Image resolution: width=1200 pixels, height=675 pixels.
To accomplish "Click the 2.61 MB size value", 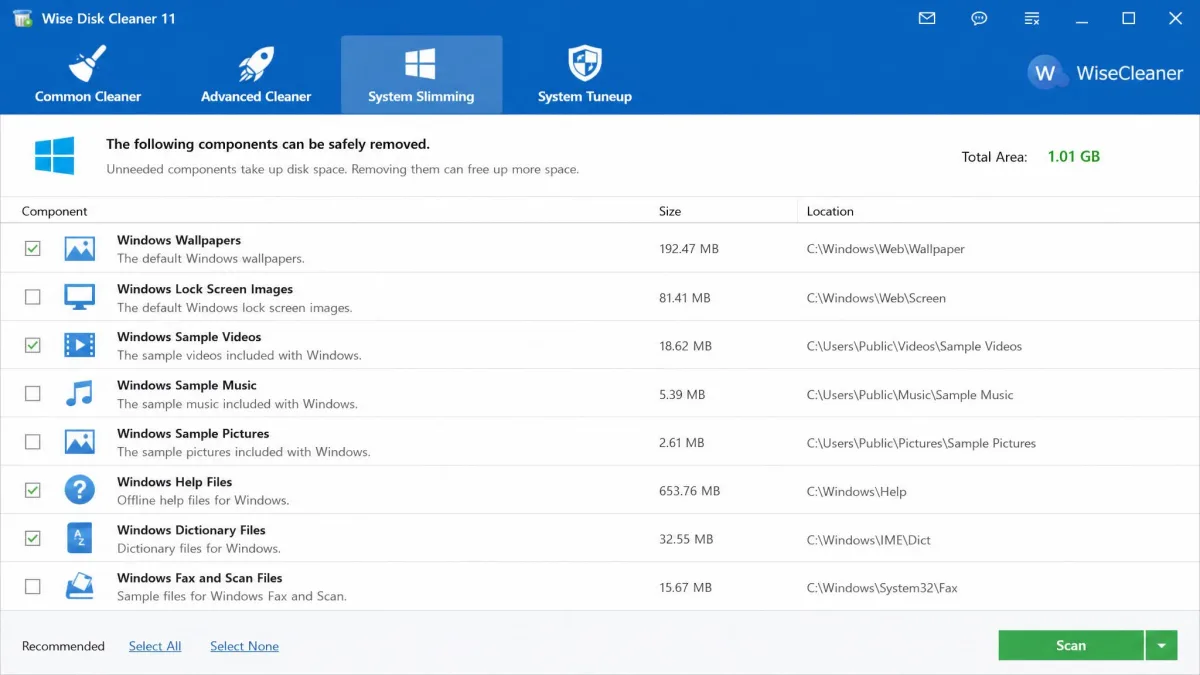I will pyautogui.click(x=682, y=443).
